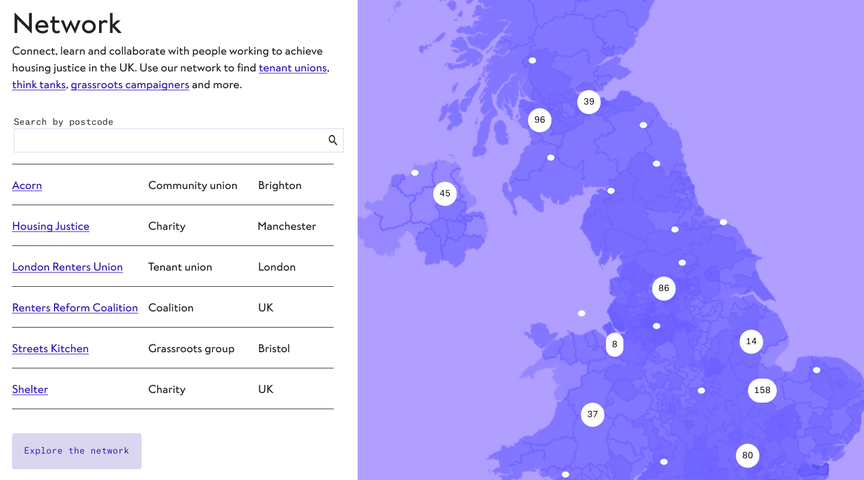Select the cluster marker numbered 37

tap(593, 414)
